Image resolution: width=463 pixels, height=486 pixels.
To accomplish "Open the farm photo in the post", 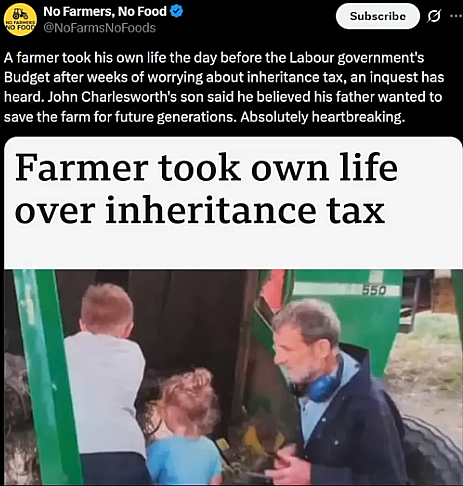I will tap(233, 377).
